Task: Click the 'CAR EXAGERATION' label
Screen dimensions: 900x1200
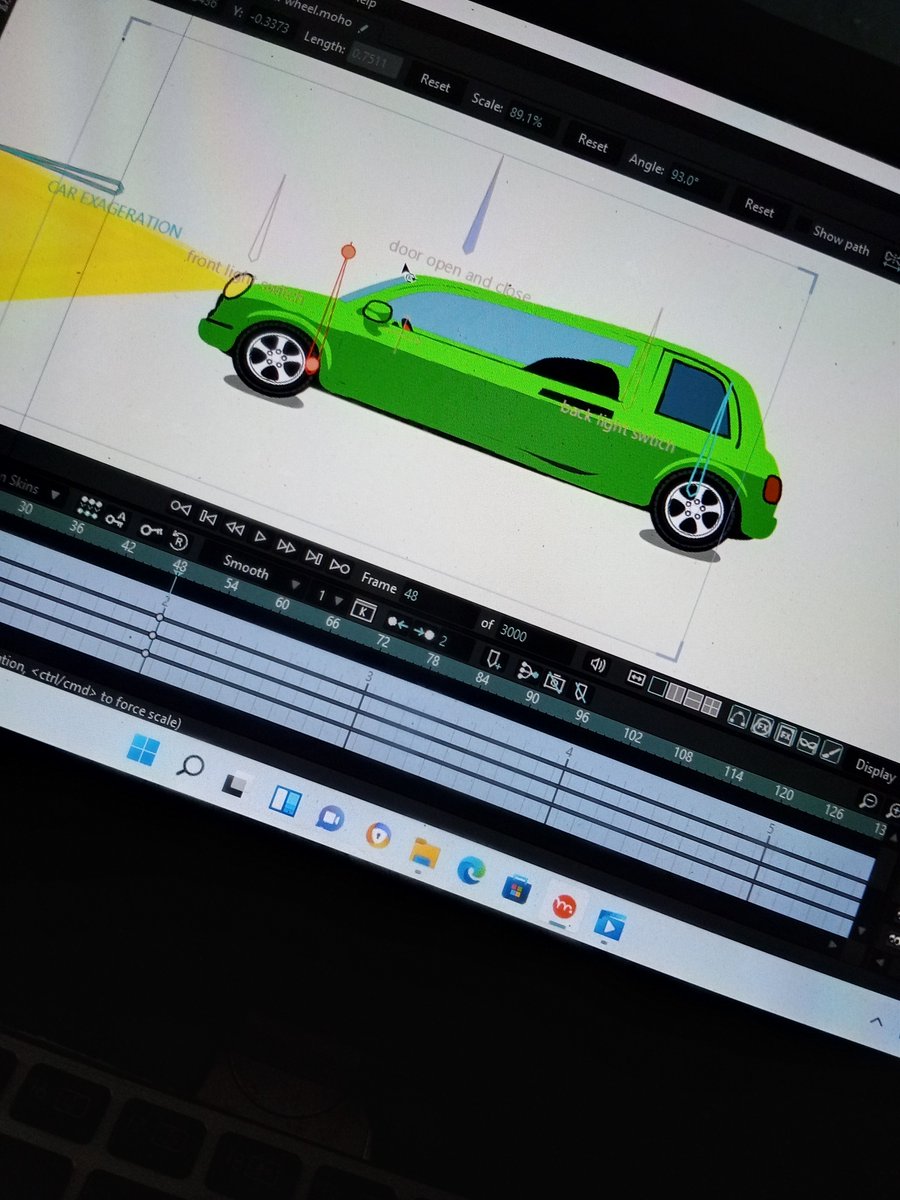Action: point(114,207)
